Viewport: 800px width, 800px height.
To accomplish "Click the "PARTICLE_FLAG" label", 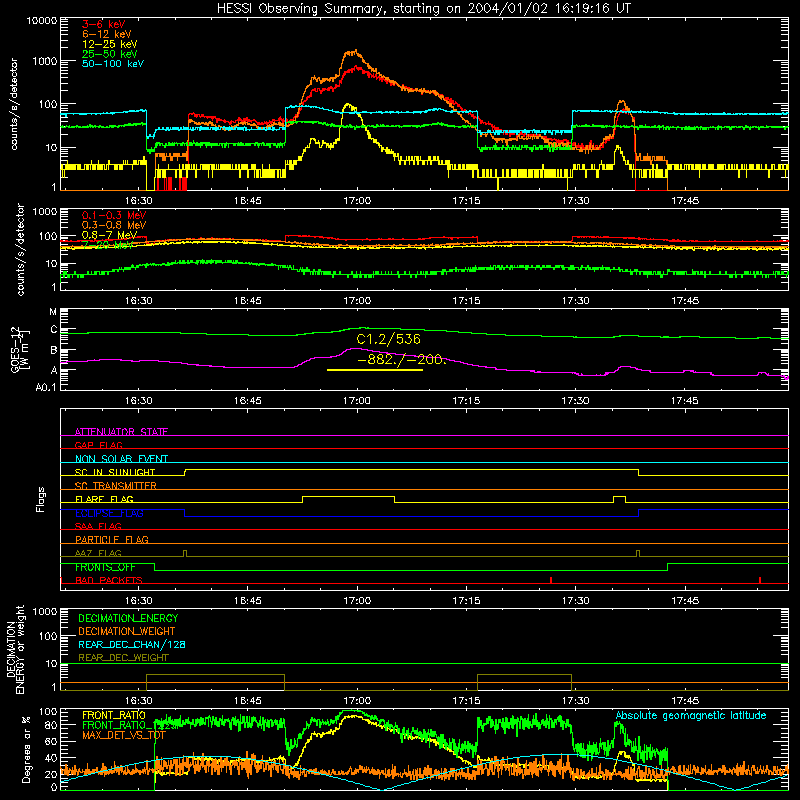I will (x=112, y=539).
